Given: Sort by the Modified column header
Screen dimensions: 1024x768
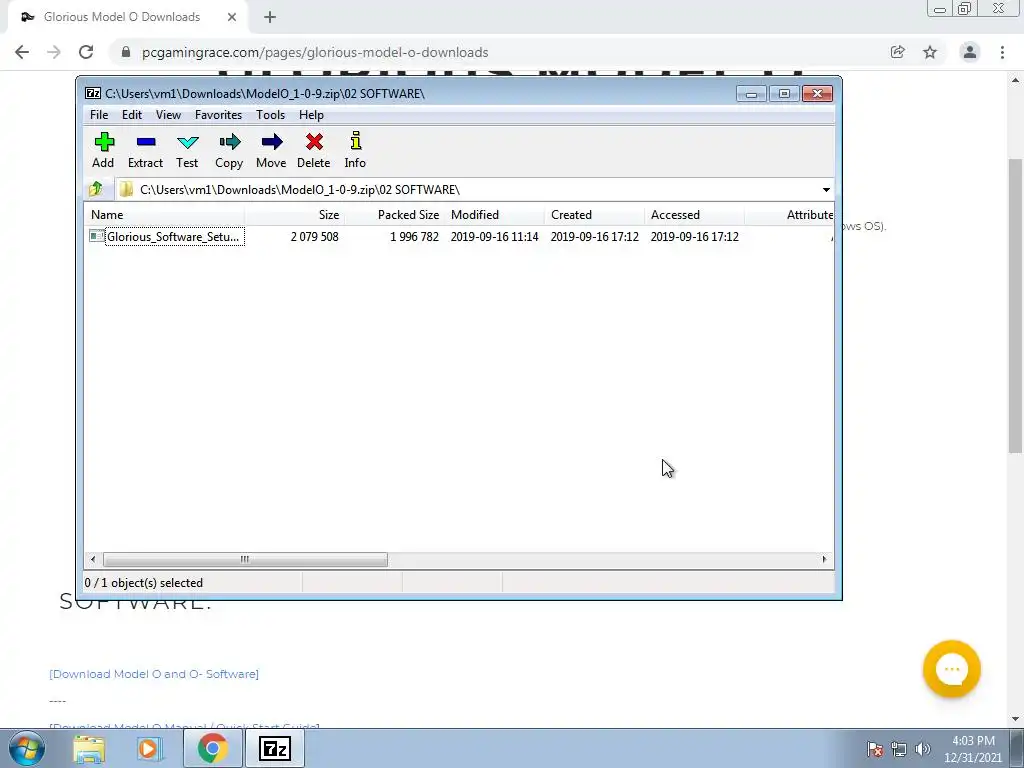Looking at the screenshot, I should (x=494, y=215).
